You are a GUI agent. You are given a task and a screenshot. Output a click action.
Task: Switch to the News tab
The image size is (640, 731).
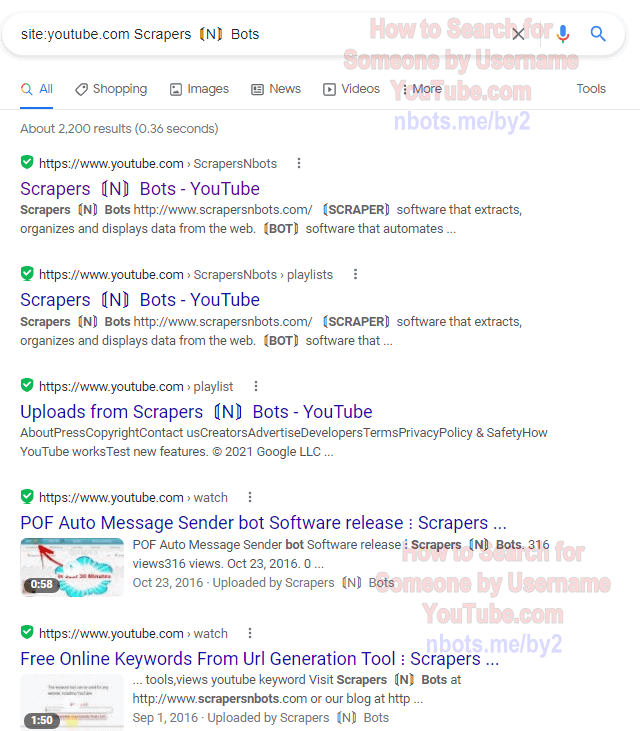click(276, 89)
